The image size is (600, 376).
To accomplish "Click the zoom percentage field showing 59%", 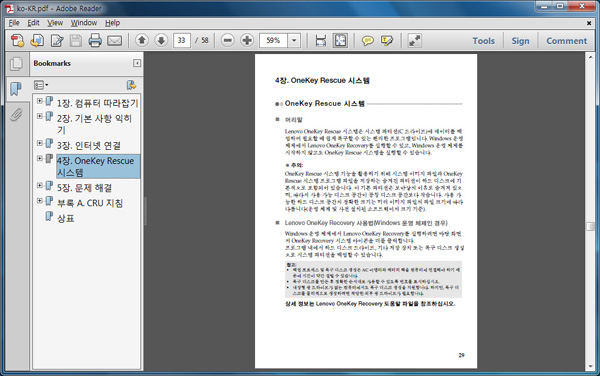I will point(273,40).
